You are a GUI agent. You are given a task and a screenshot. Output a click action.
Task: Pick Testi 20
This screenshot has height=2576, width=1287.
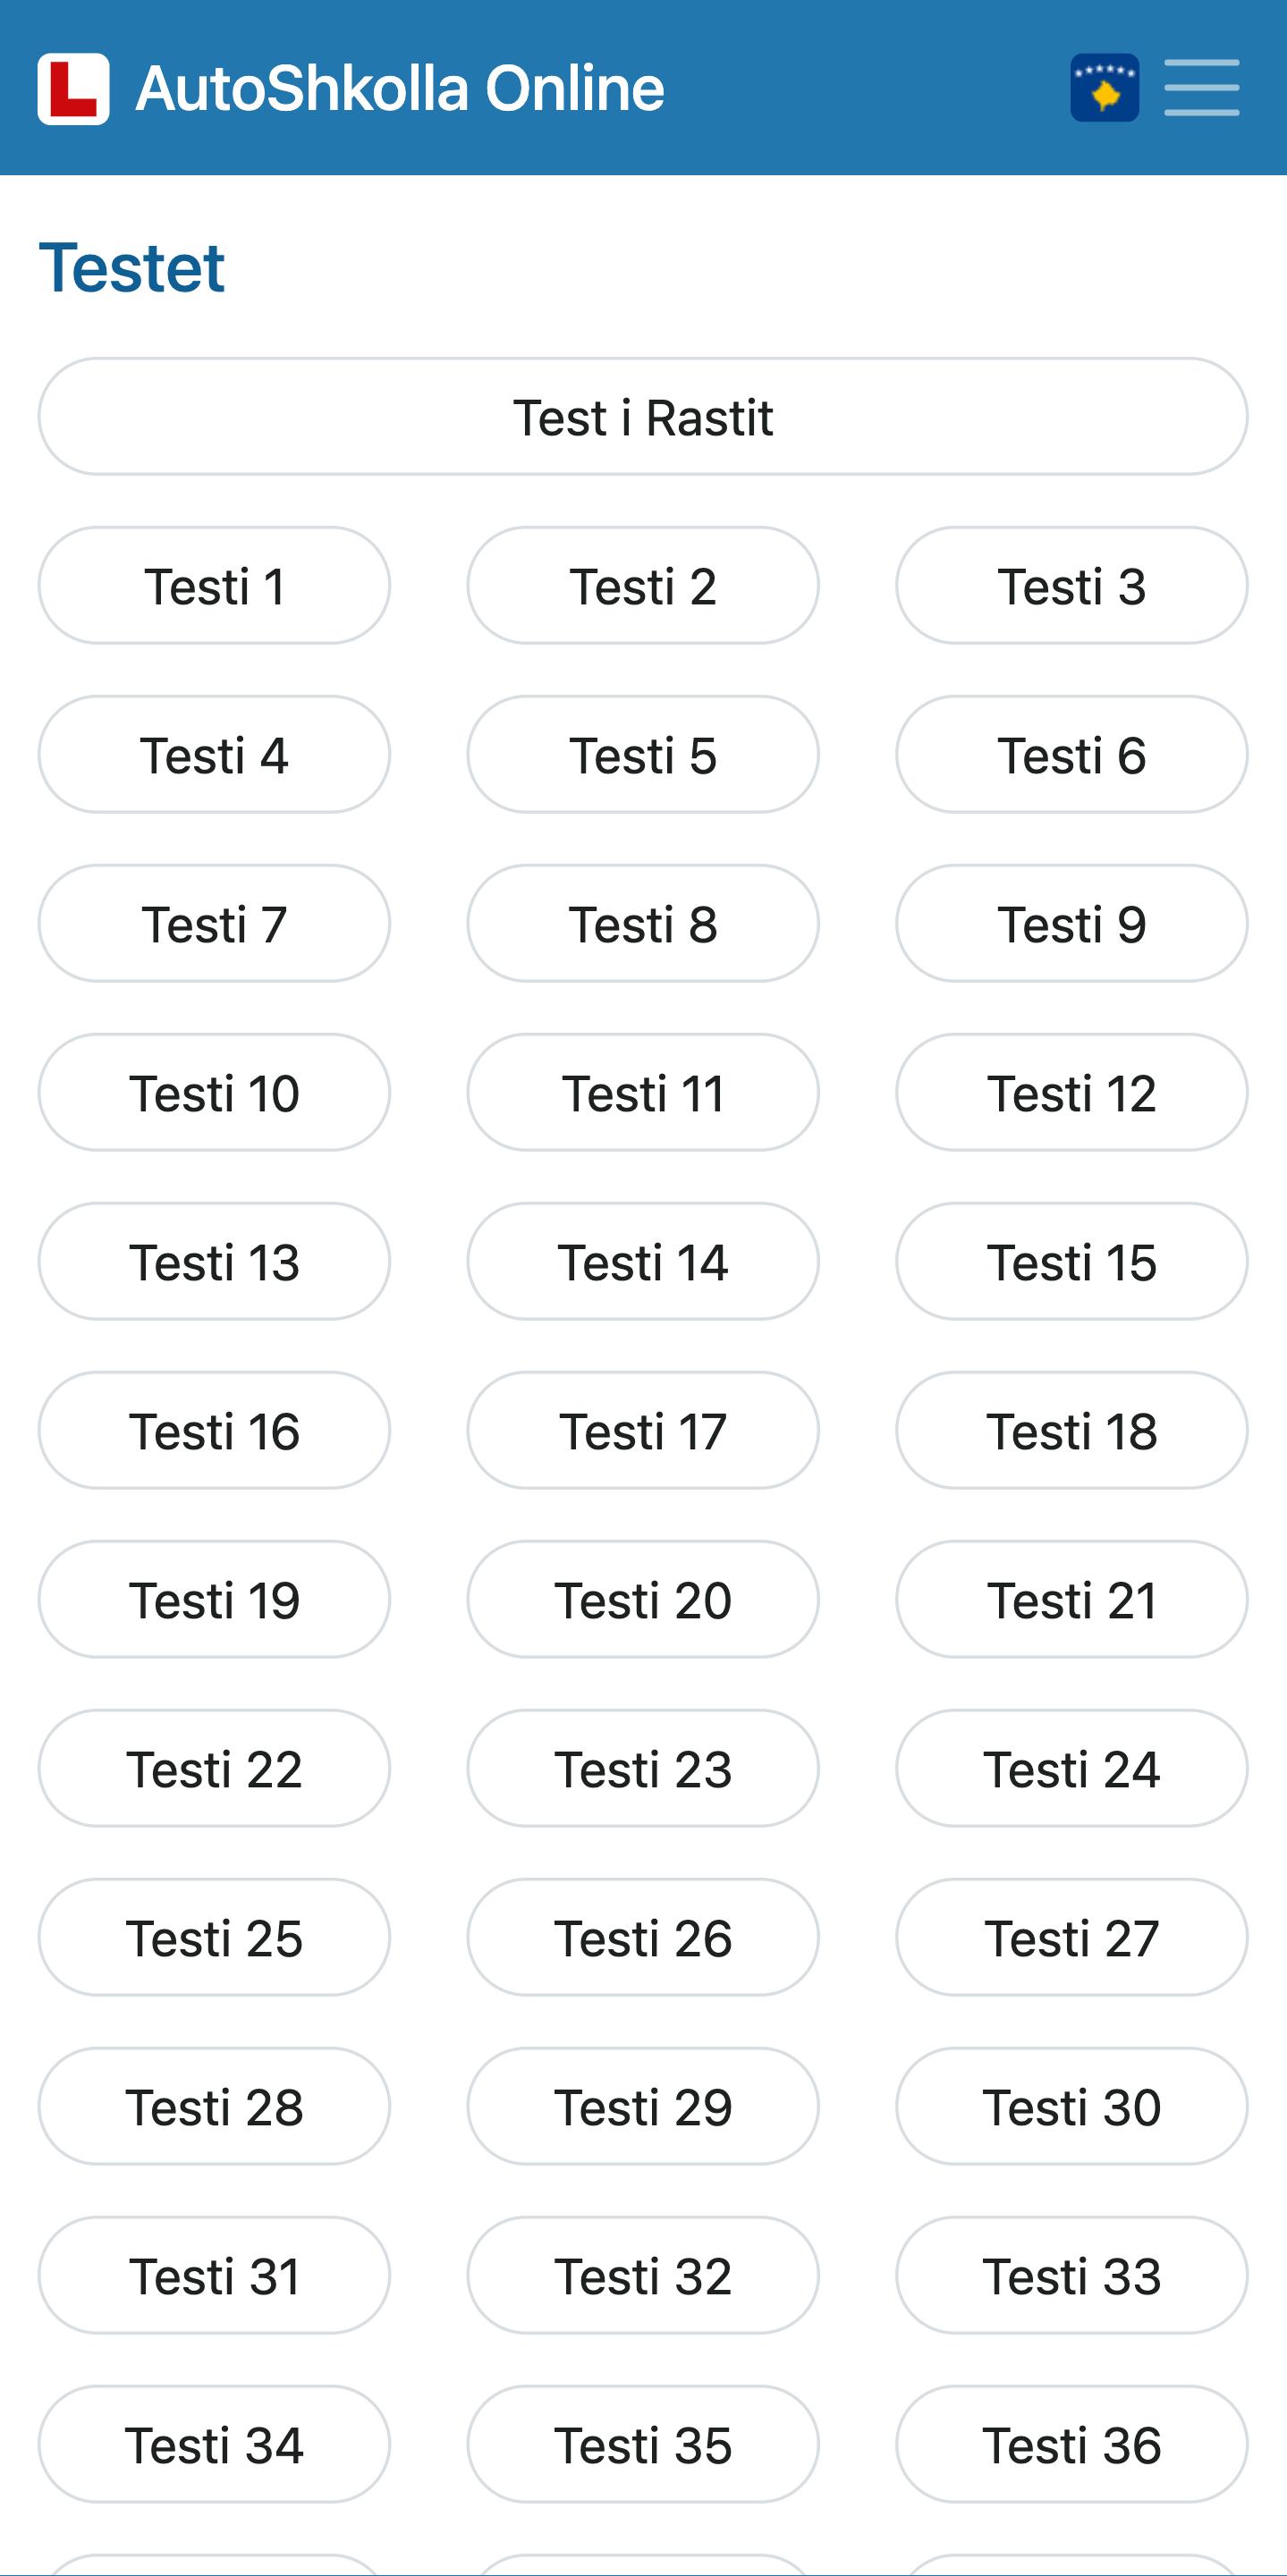coord(643,1600)
